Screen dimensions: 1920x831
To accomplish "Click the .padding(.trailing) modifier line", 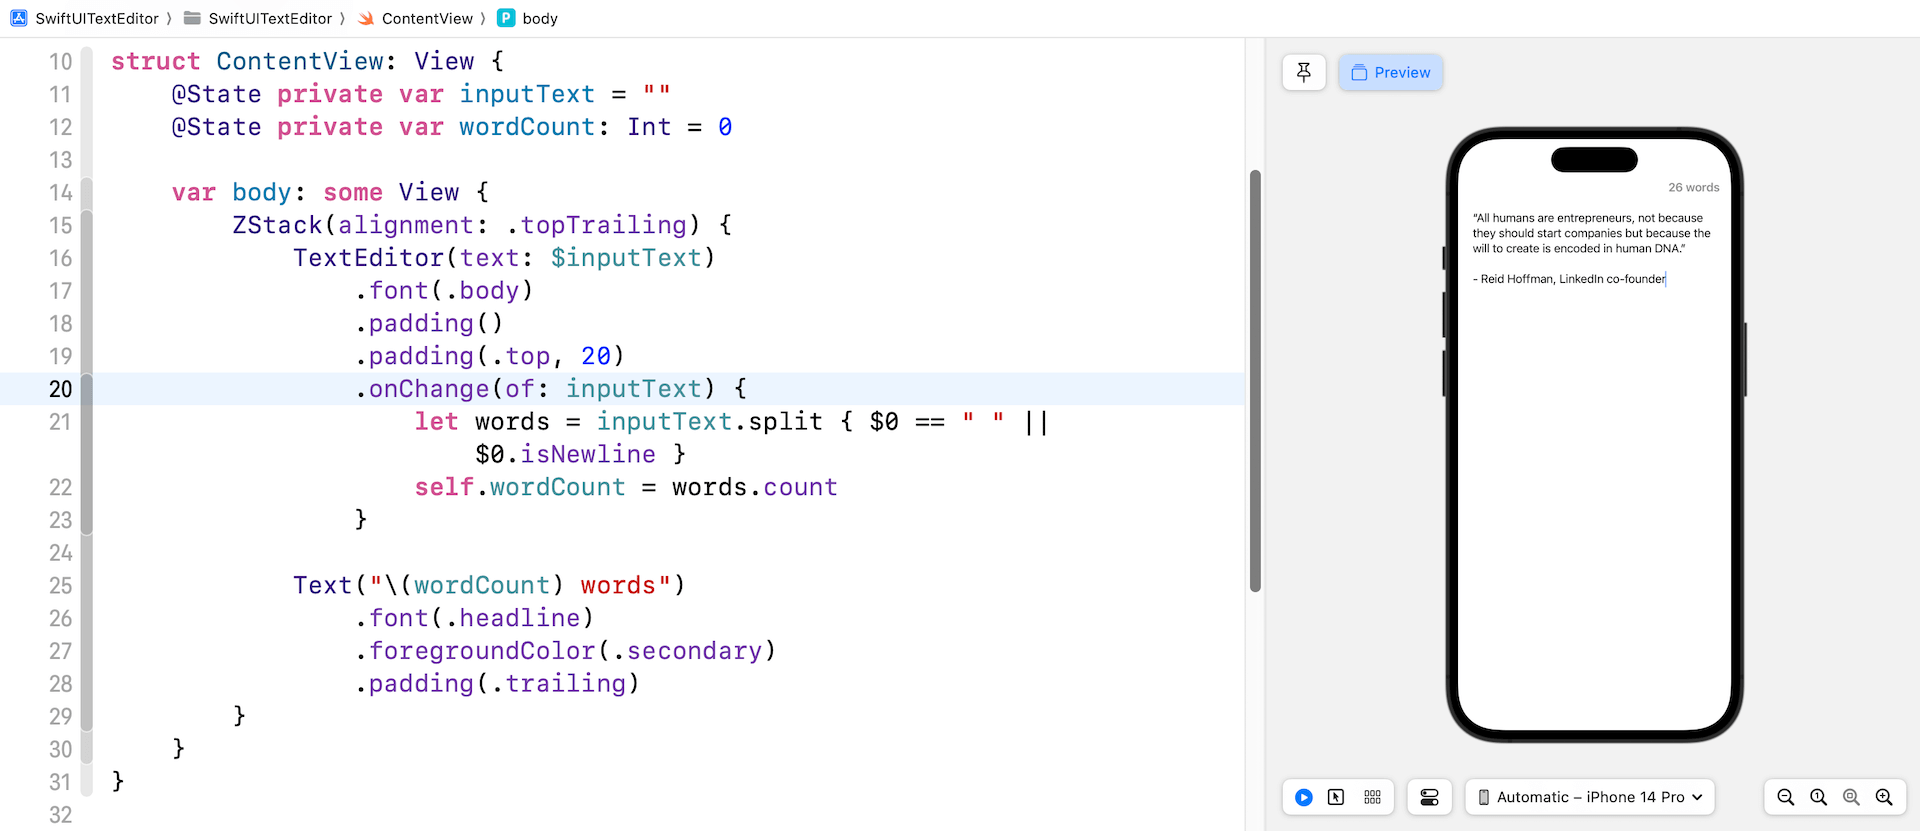I will point(498,684).
